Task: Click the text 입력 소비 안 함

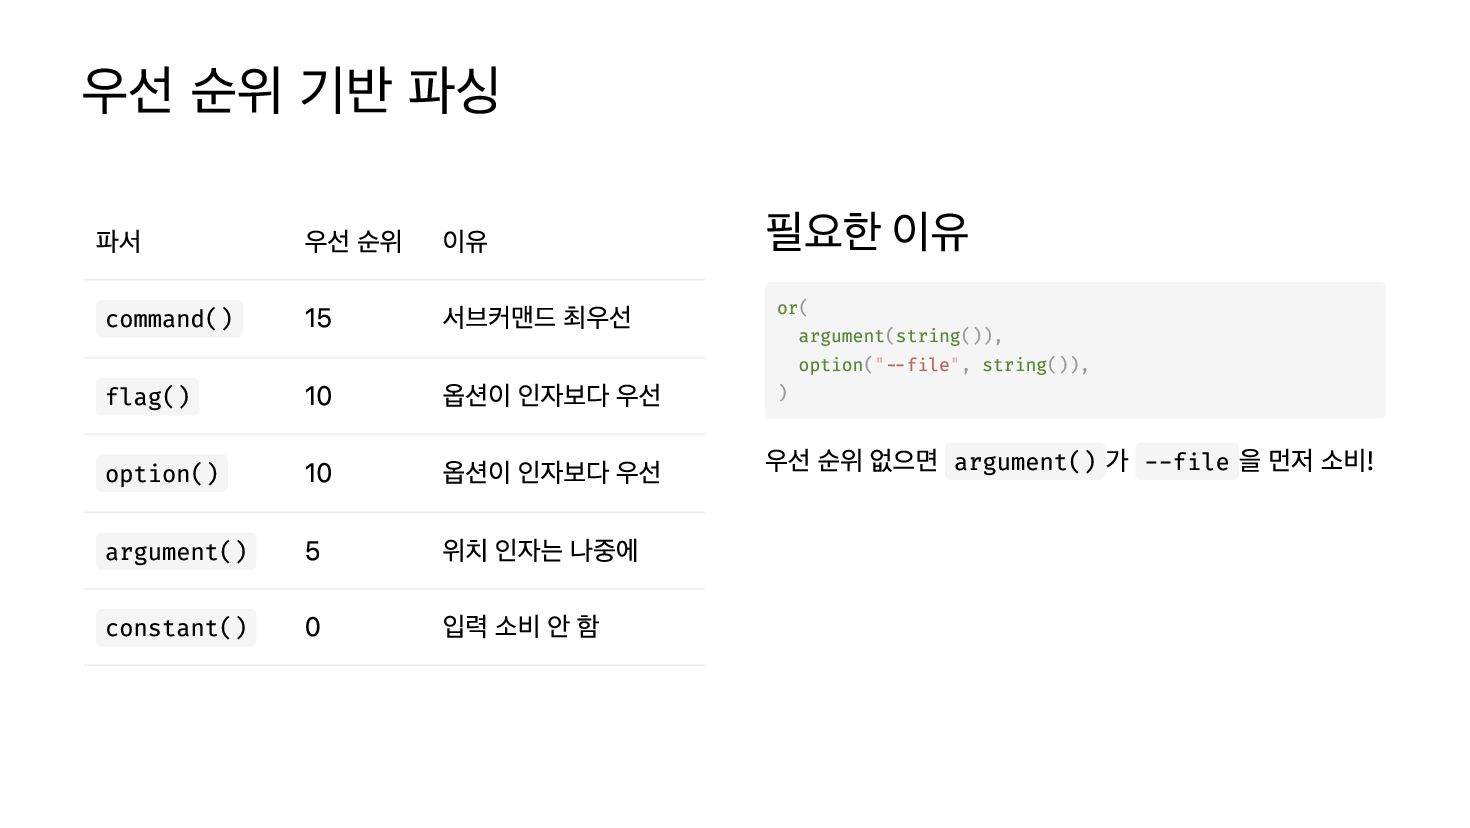Action: point(520,627)
